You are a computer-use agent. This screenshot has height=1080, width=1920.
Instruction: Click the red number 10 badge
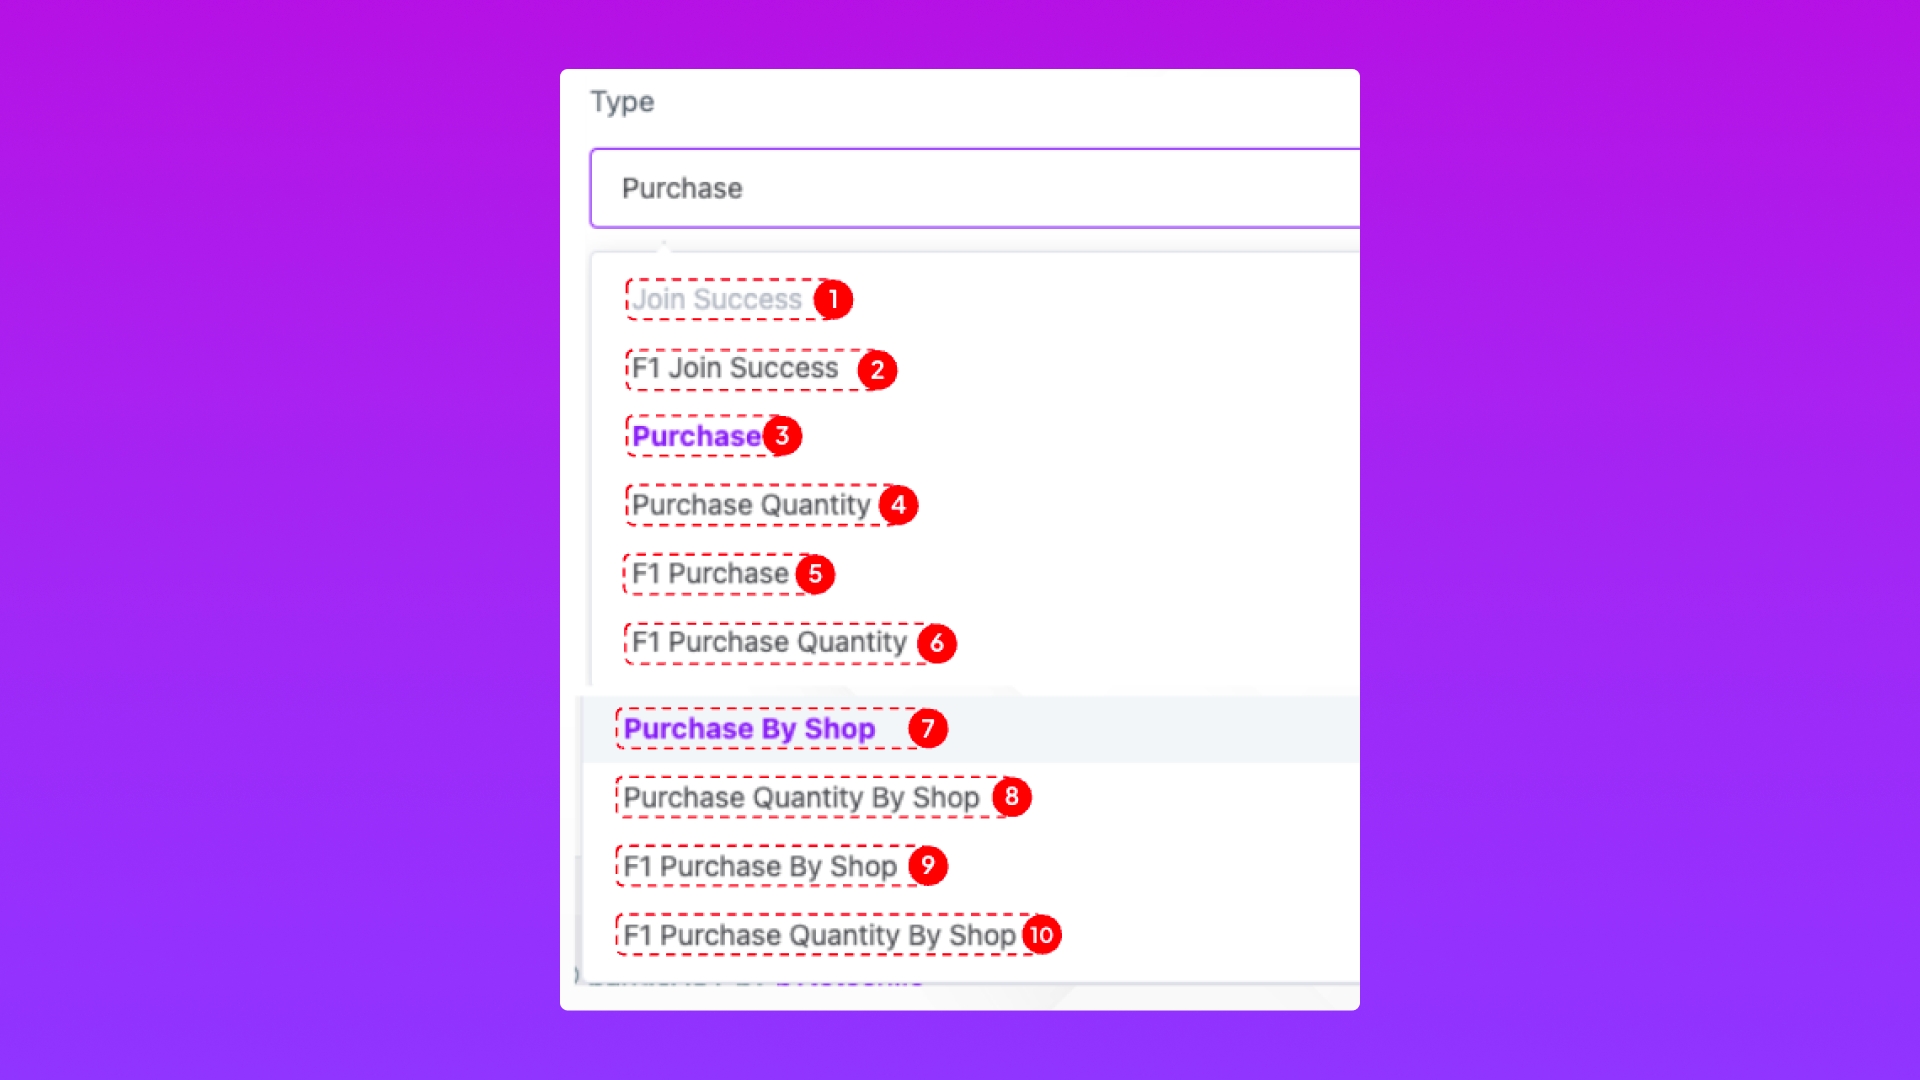pos(1042,935)
